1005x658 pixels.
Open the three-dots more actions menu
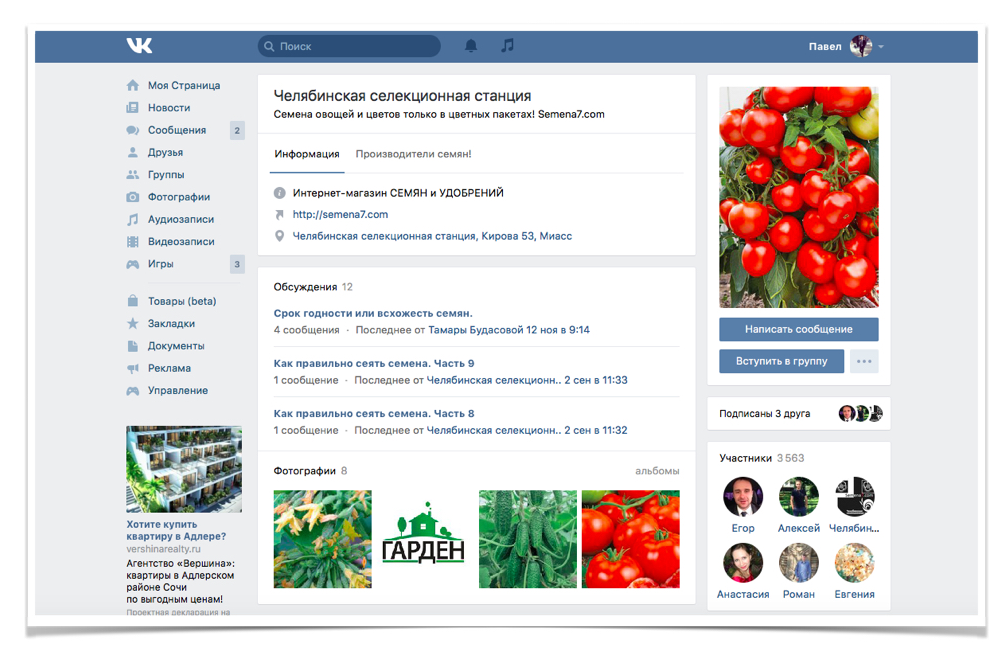tap(864, 361)
